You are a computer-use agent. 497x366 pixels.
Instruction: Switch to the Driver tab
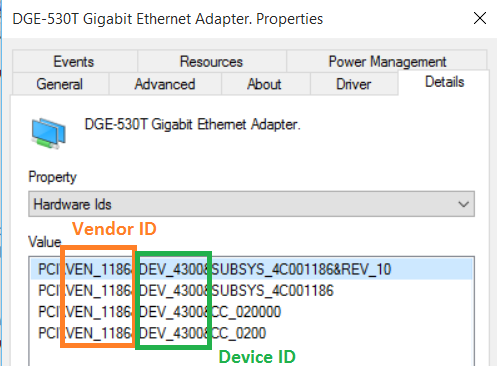[x=354, y=84]
